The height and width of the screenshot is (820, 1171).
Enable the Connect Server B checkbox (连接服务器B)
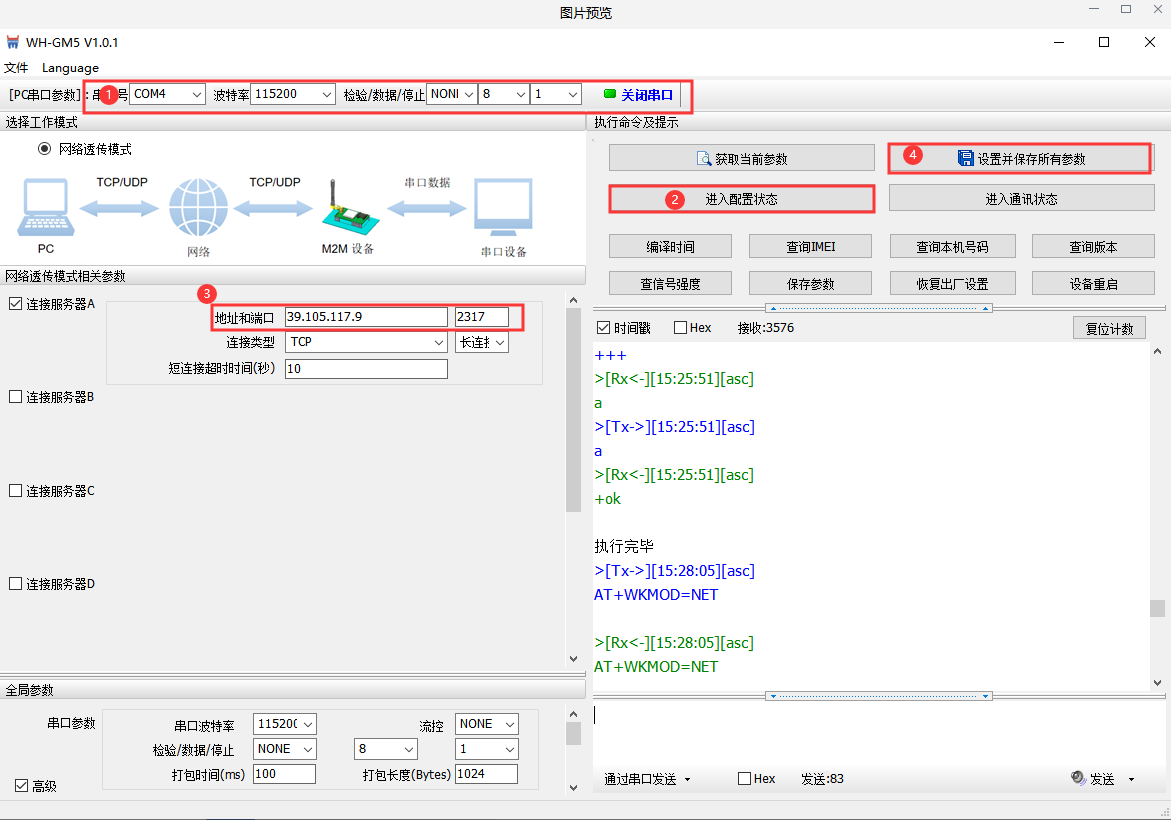(15, 397)
